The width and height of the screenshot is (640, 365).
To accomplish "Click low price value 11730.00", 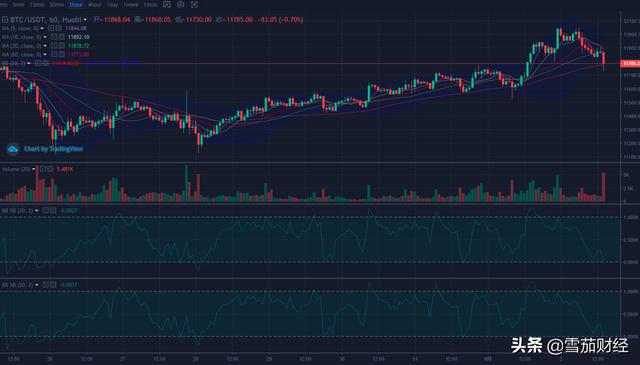I will [x=198, y=20].
